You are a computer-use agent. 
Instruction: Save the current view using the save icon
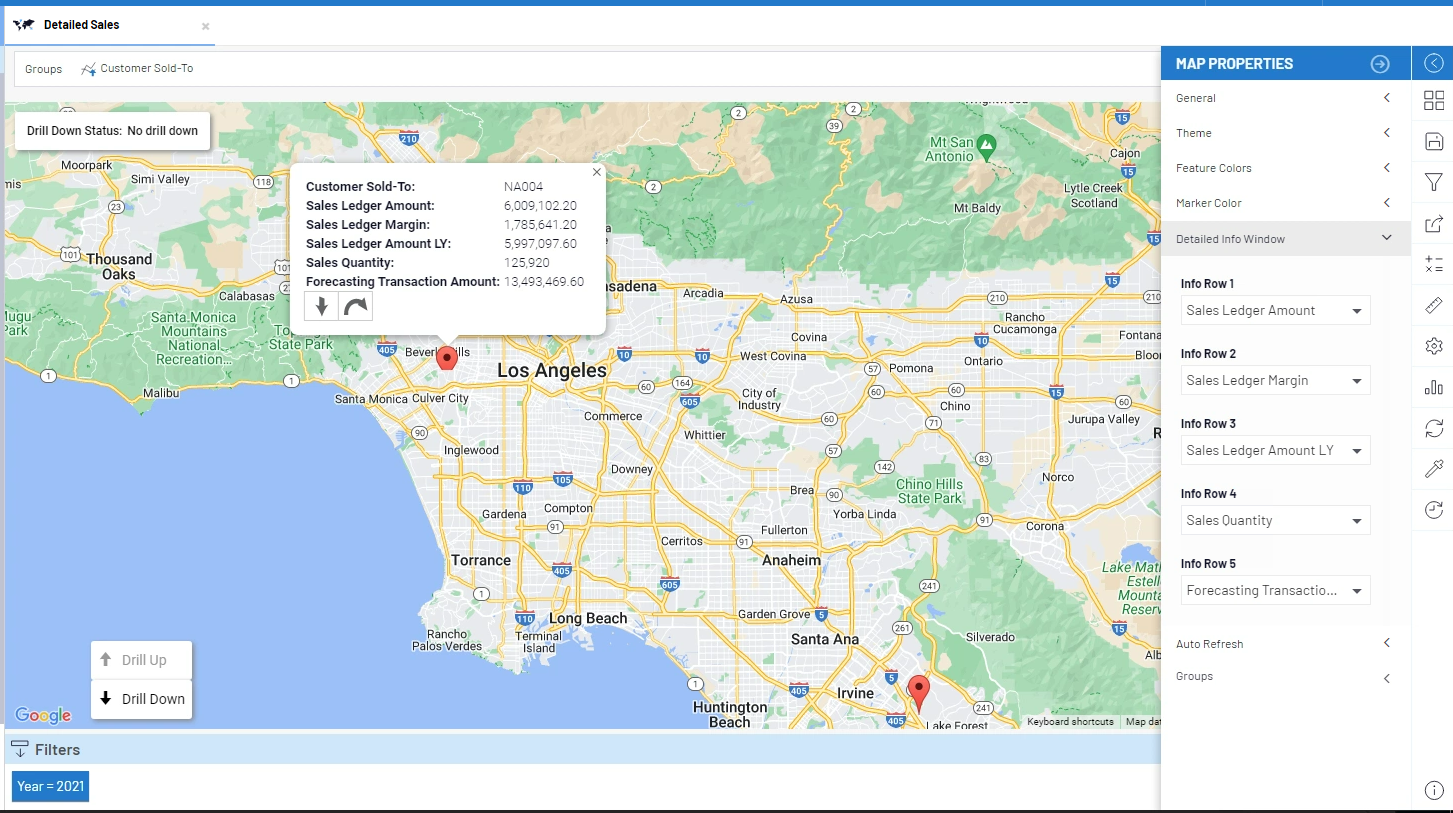point(1434,140)
